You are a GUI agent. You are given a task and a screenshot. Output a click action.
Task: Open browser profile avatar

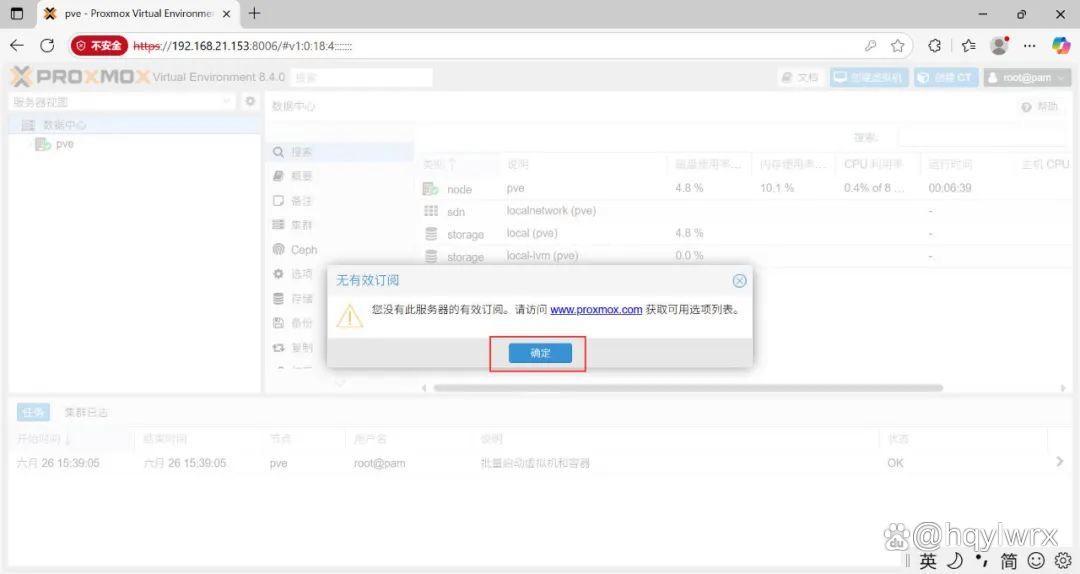[x=999, y=45]
